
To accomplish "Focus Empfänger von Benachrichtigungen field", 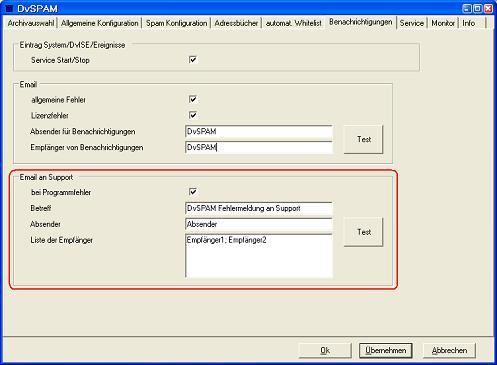I will pyautogui.click(x=259, y=147).
